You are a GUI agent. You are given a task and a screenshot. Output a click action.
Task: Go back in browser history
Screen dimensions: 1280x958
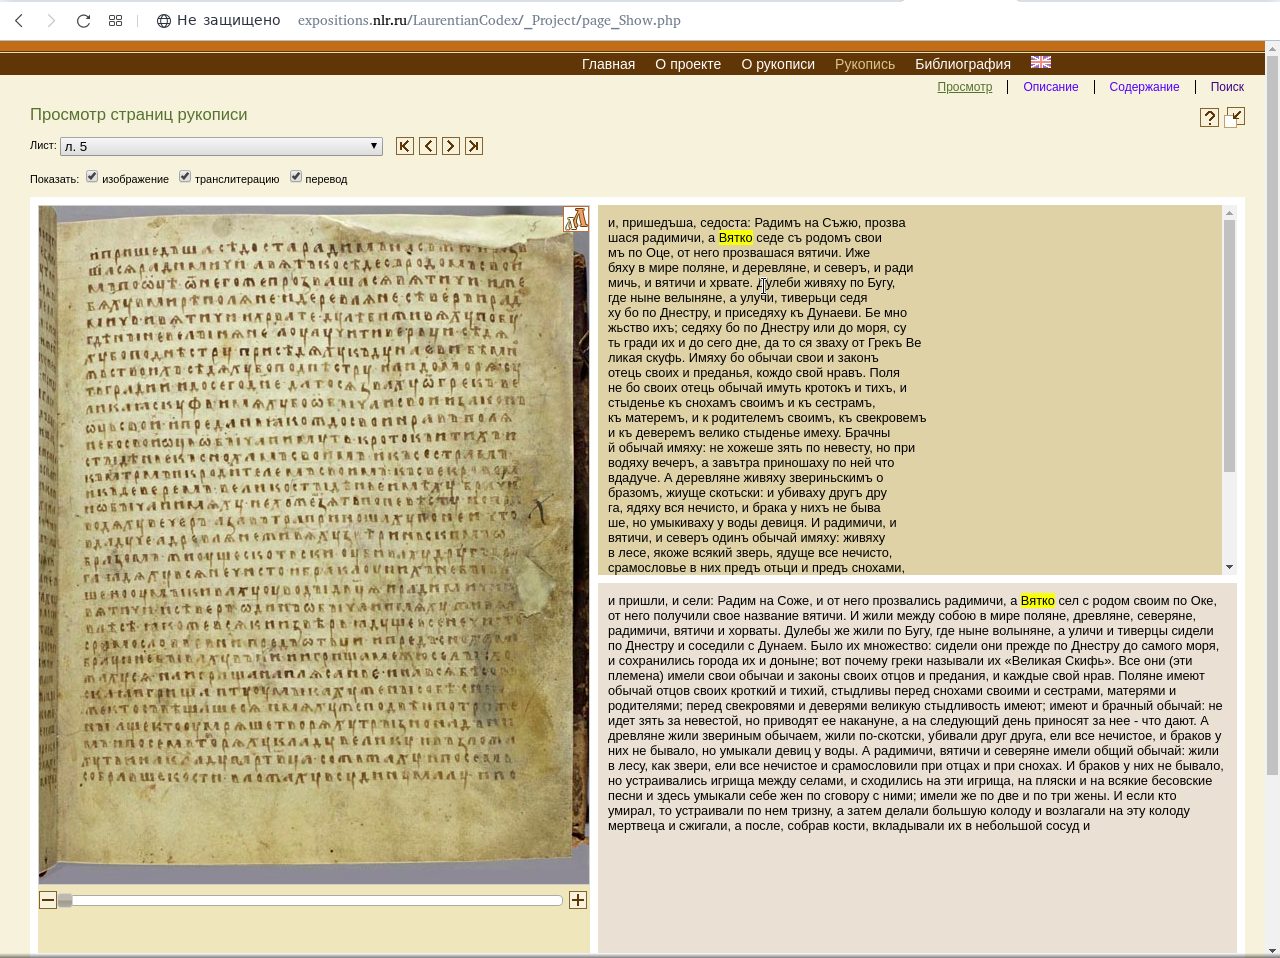[19, 20]
